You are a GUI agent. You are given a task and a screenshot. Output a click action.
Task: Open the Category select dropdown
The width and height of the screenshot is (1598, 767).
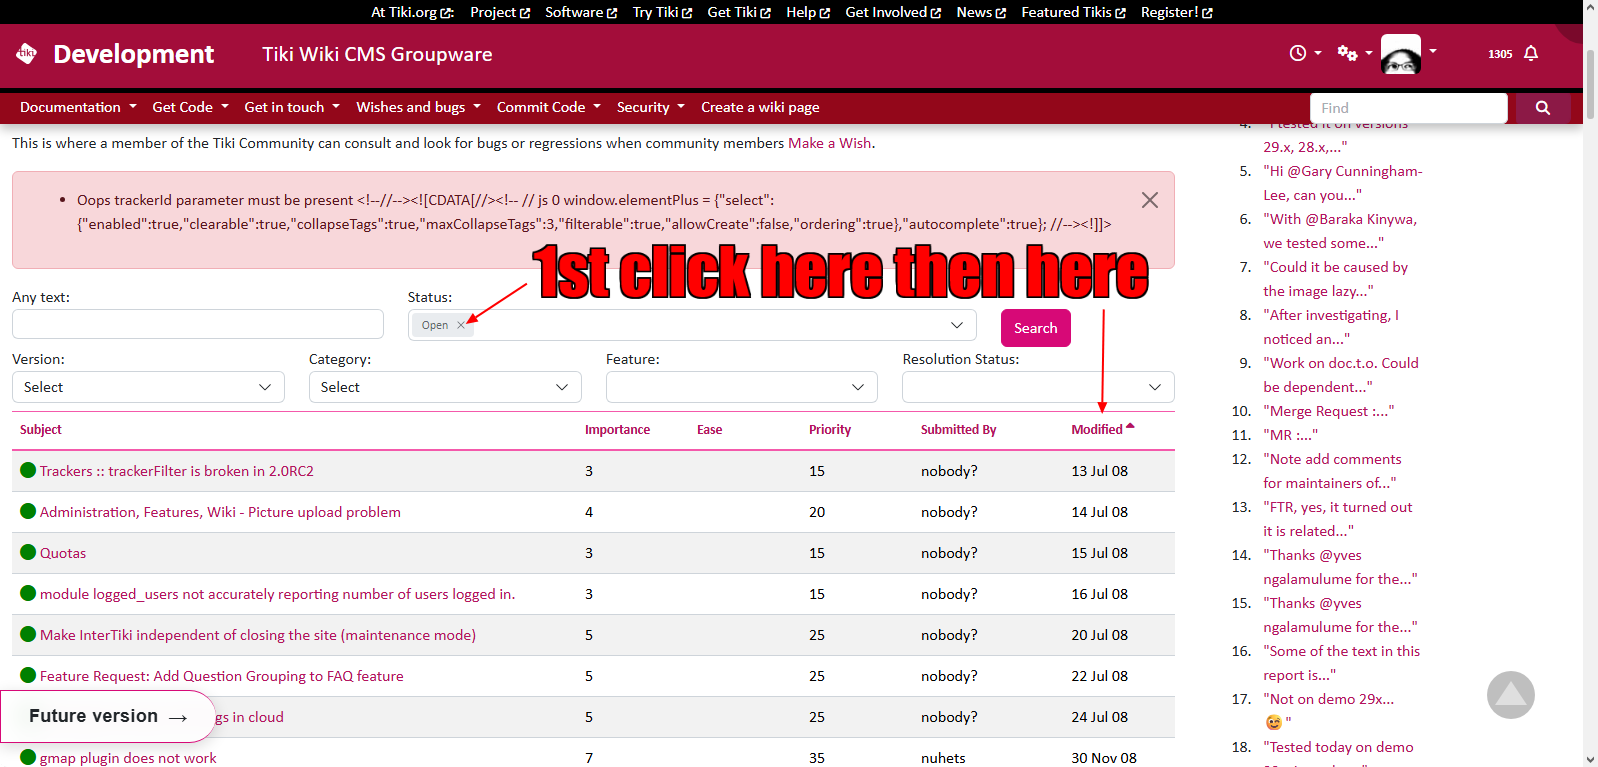tap(445, 387)
